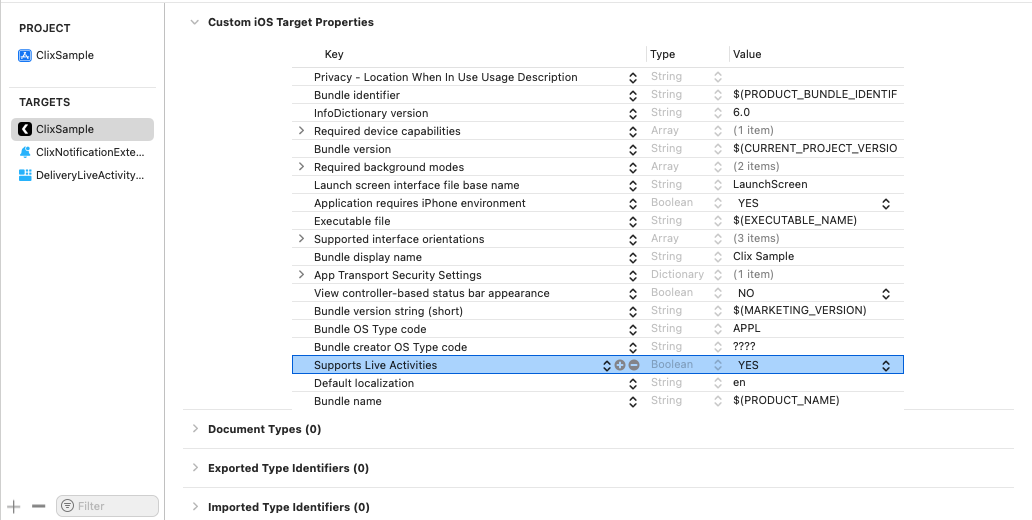
Task: Open key stepper for InfoDictionary version
Action: [x=632, y=113]
